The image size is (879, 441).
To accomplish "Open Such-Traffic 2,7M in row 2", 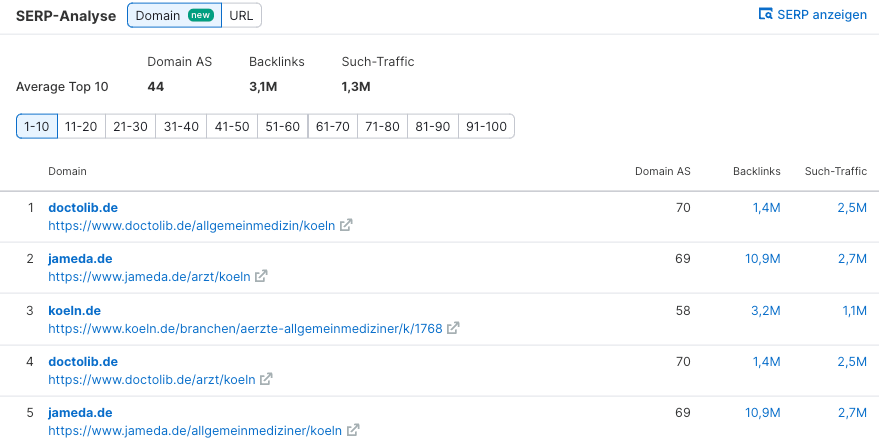I will click(852, 258).
